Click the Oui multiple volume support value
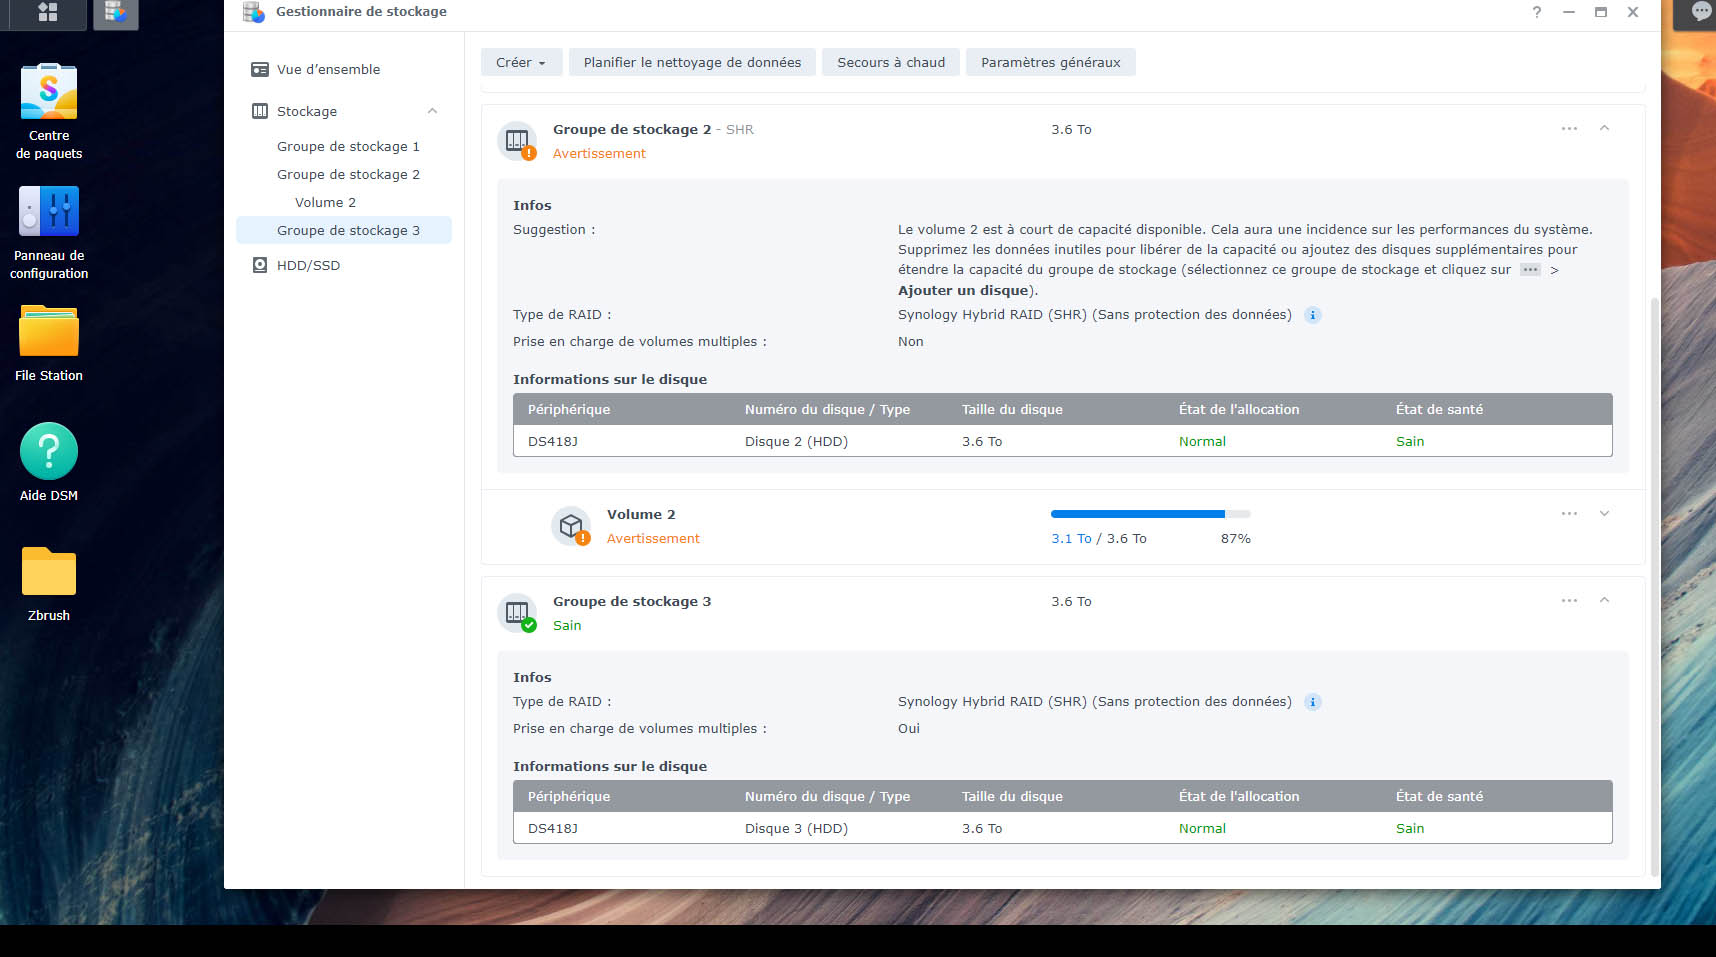Image resolution: width=1716 pixels, height=957 pixels. tap(909, 728)
